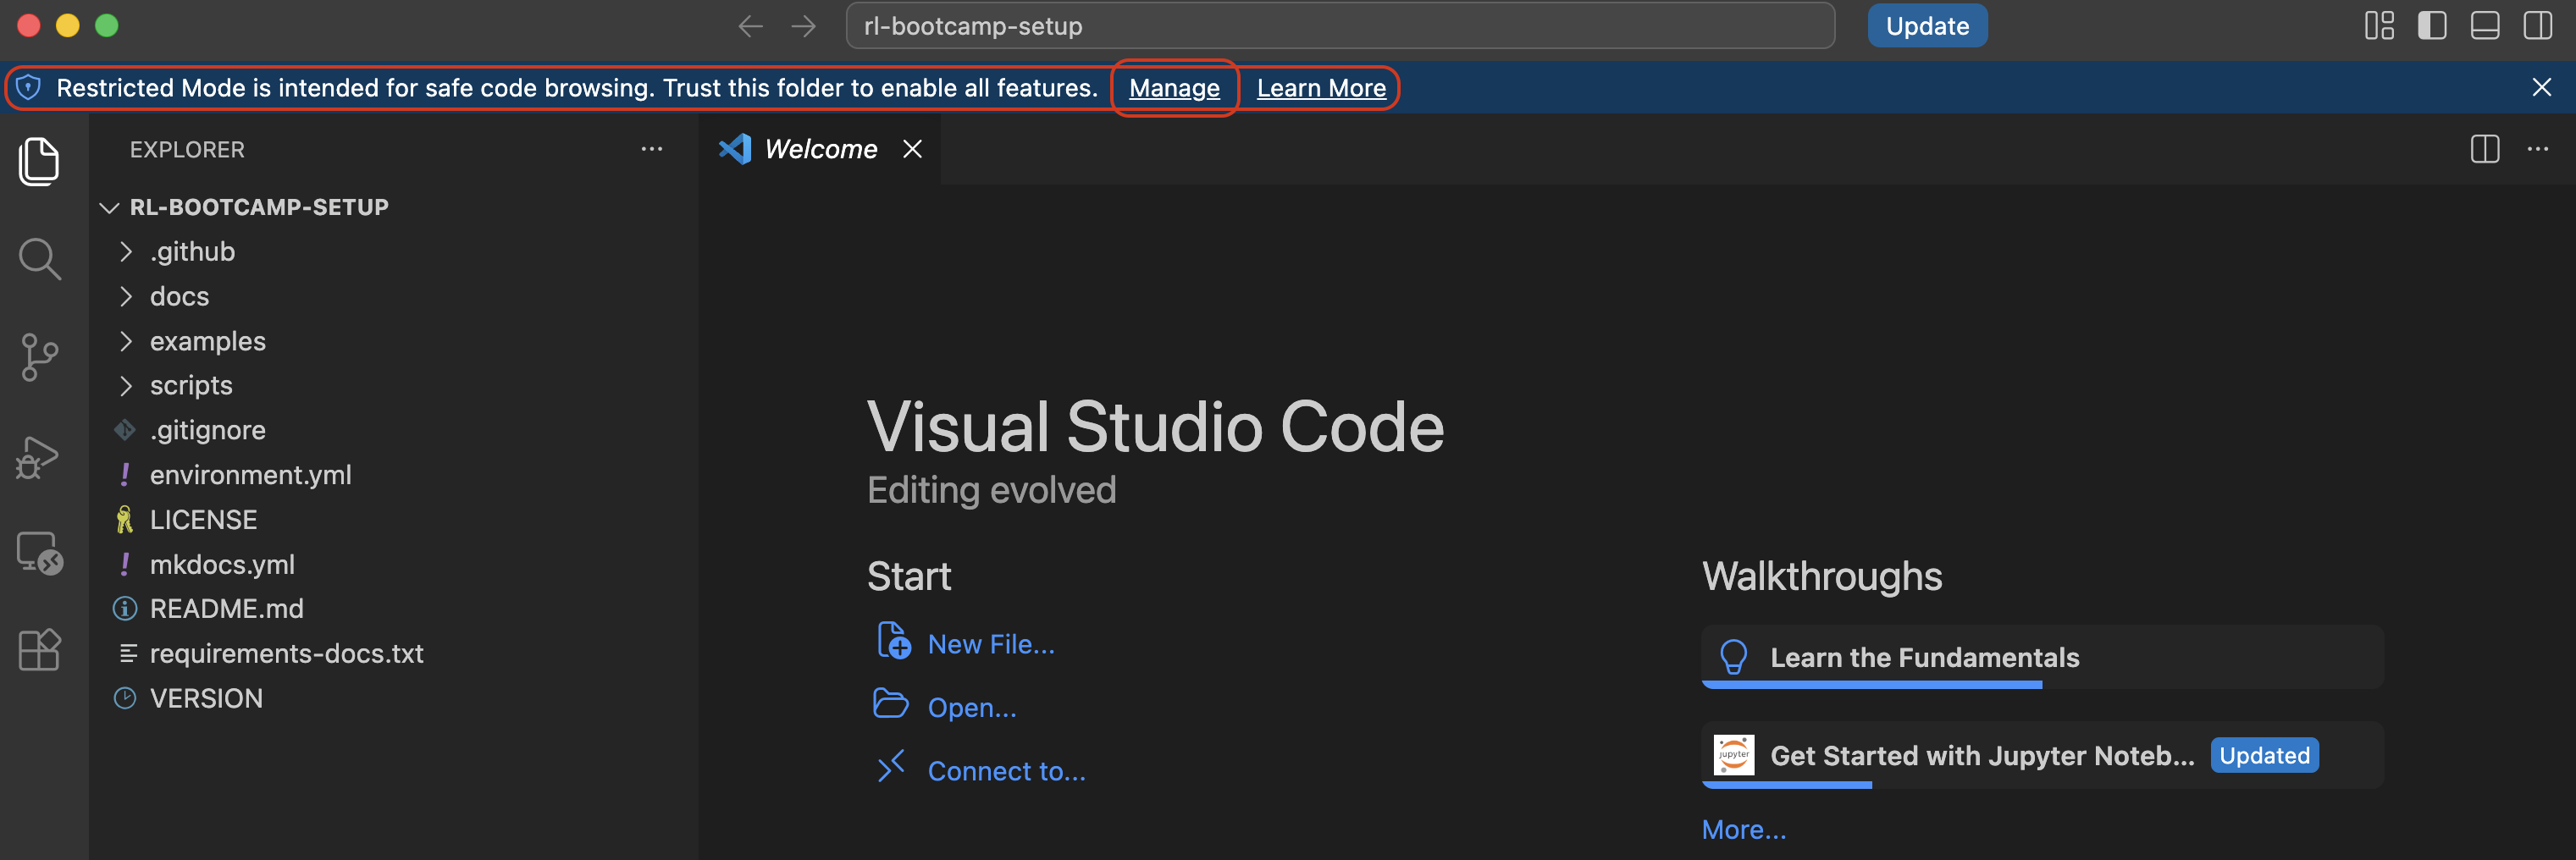Click the New File icon
2576x860 pixels.
(x=893, y=641)
